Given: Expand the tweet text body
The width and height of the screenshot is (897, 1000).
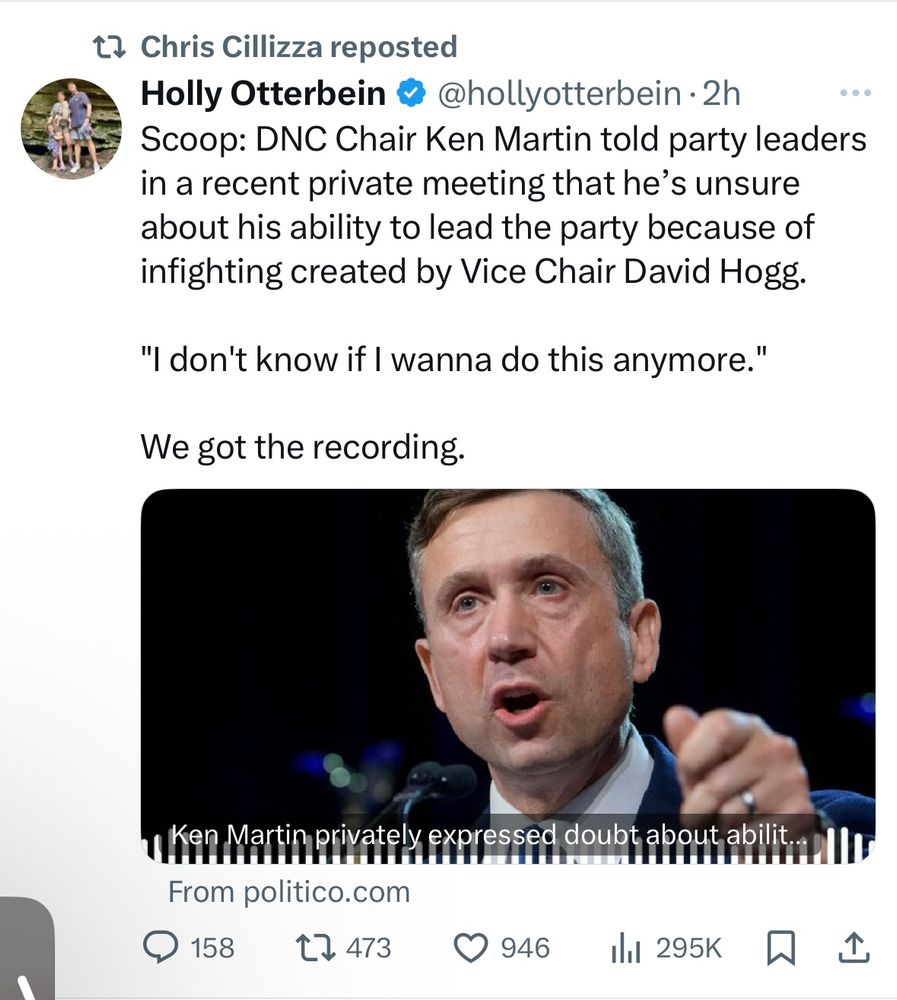Looking at the screenshot, I should [x=504, y=293].
